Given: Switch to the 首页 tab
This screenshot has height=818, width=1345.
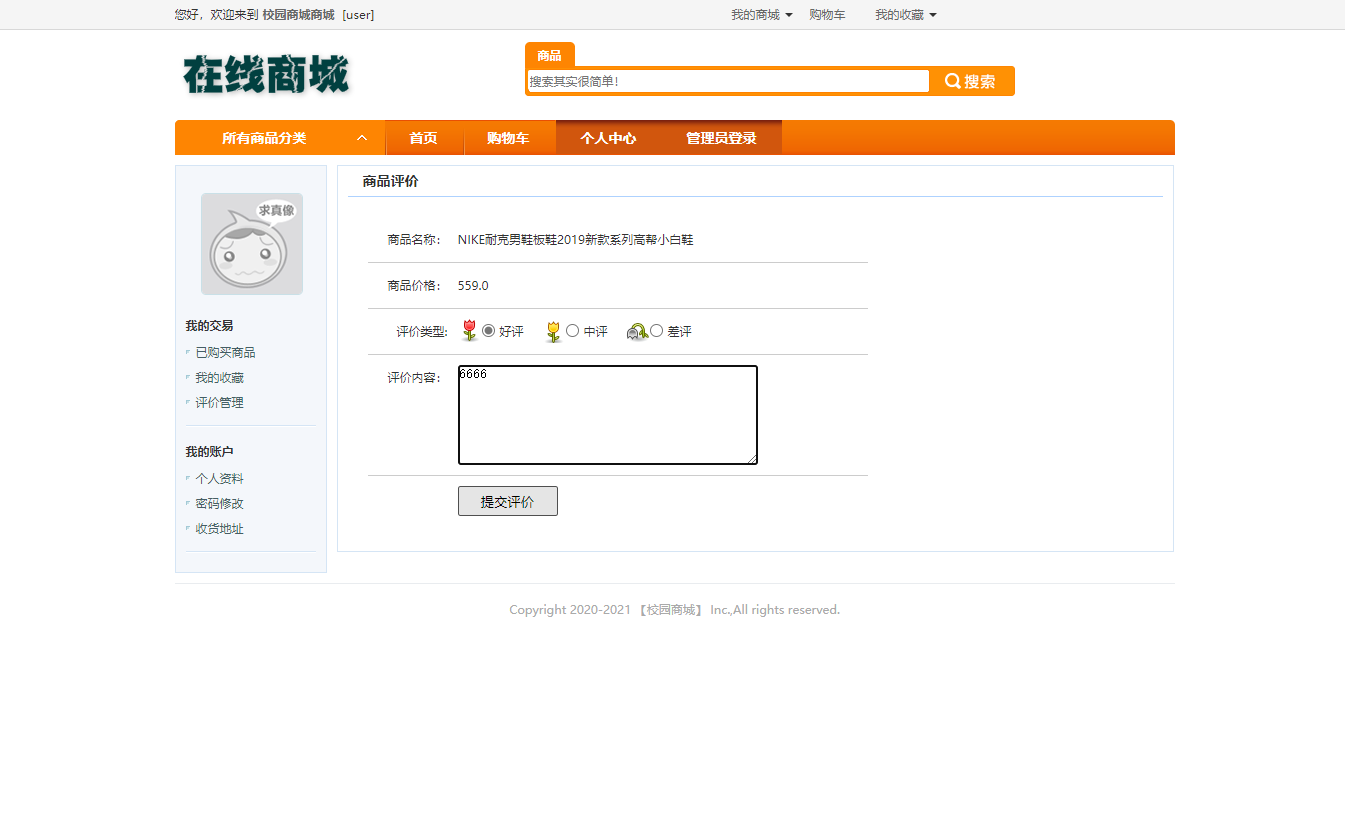Looking at the screenshot, I should 424,137.
